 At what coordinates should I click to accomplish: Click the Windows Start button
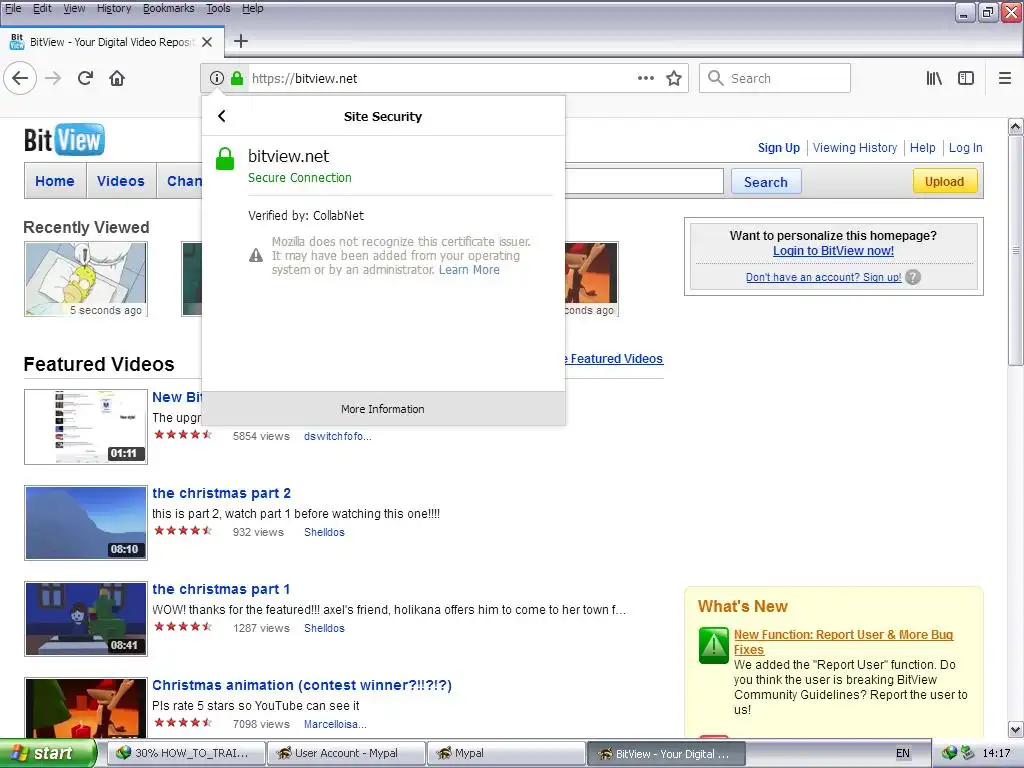[48, 754]
